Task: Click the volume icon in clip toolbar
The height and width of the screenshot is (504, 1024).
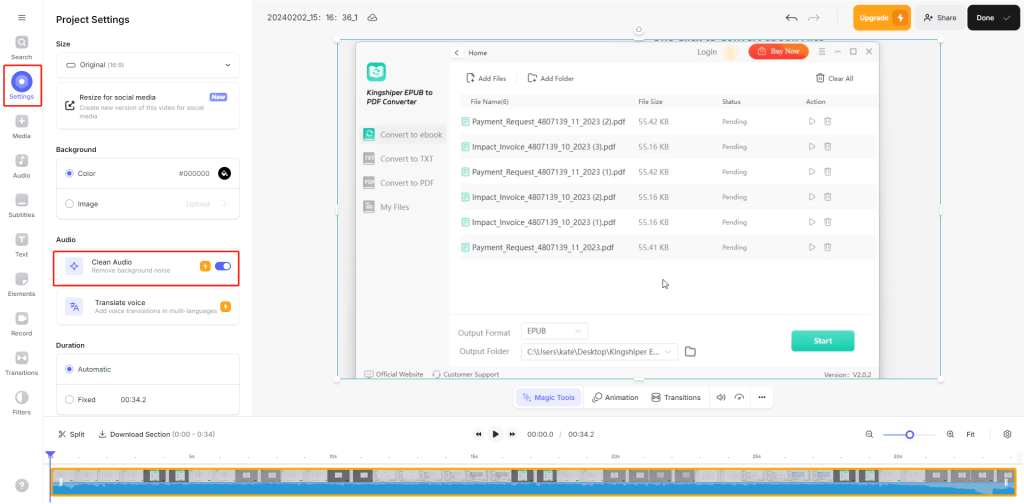Action: click(x=721, y=397)
